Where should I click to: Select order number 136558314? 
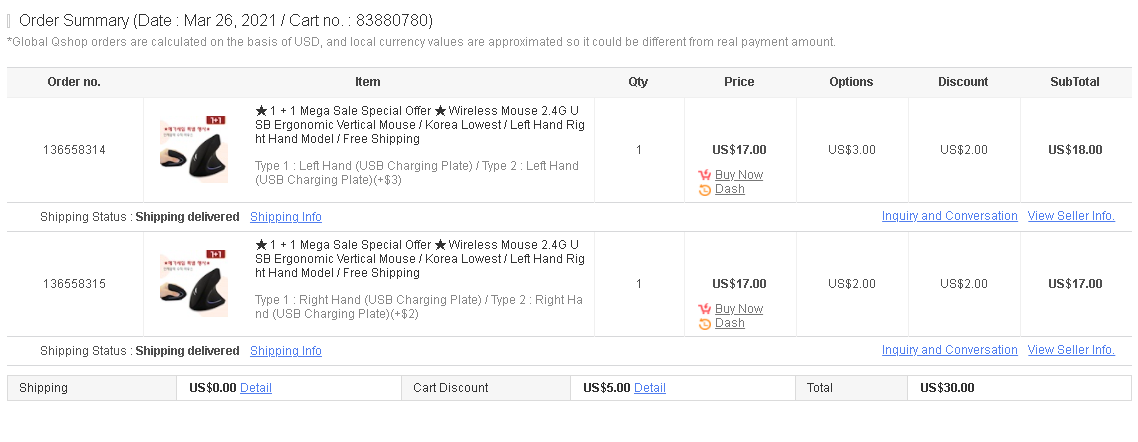coord(74,150)
